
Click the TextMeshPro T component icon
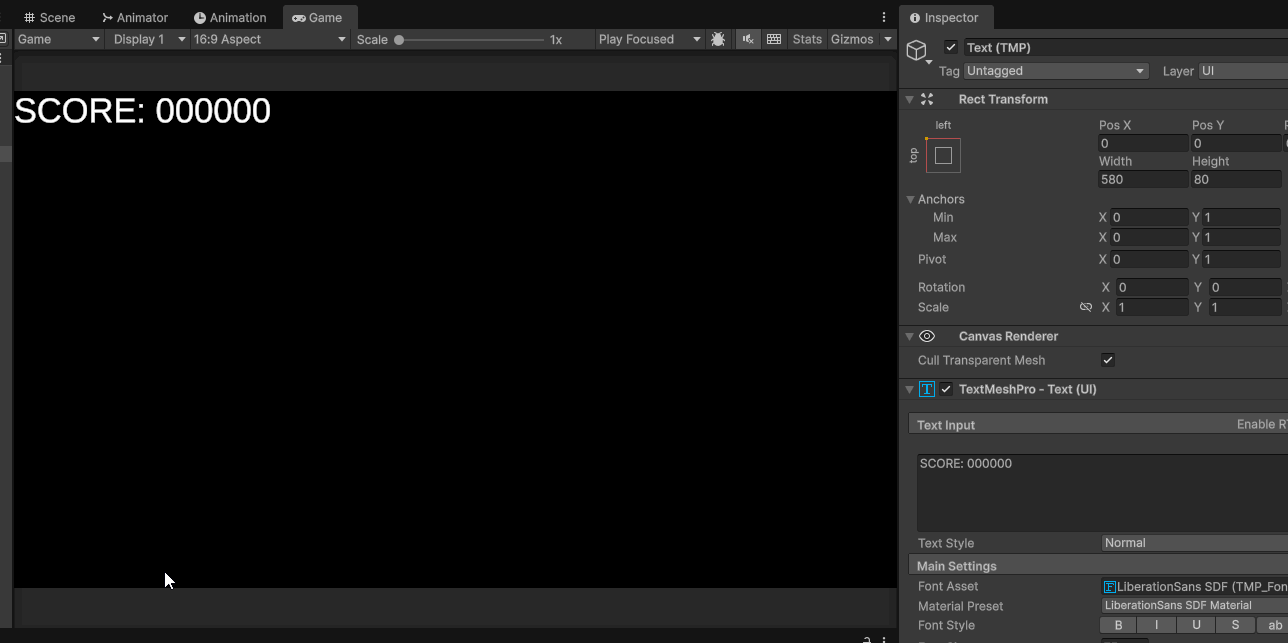(927, 389)
